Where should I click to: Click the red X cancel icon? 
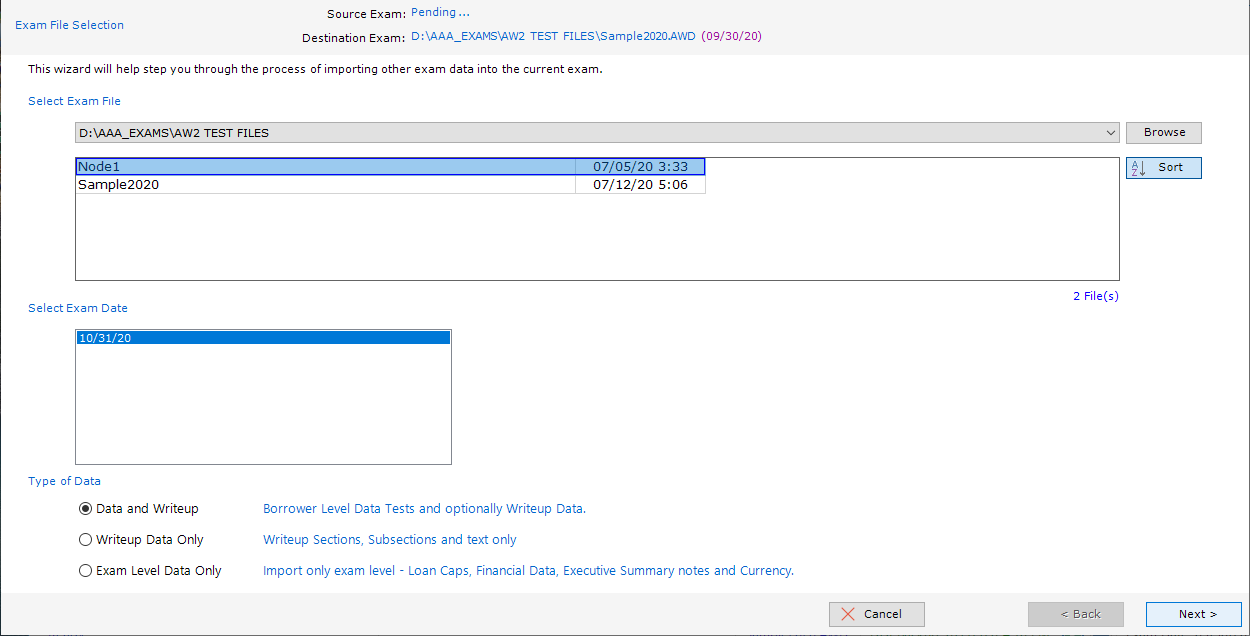(x=848, y=614)
